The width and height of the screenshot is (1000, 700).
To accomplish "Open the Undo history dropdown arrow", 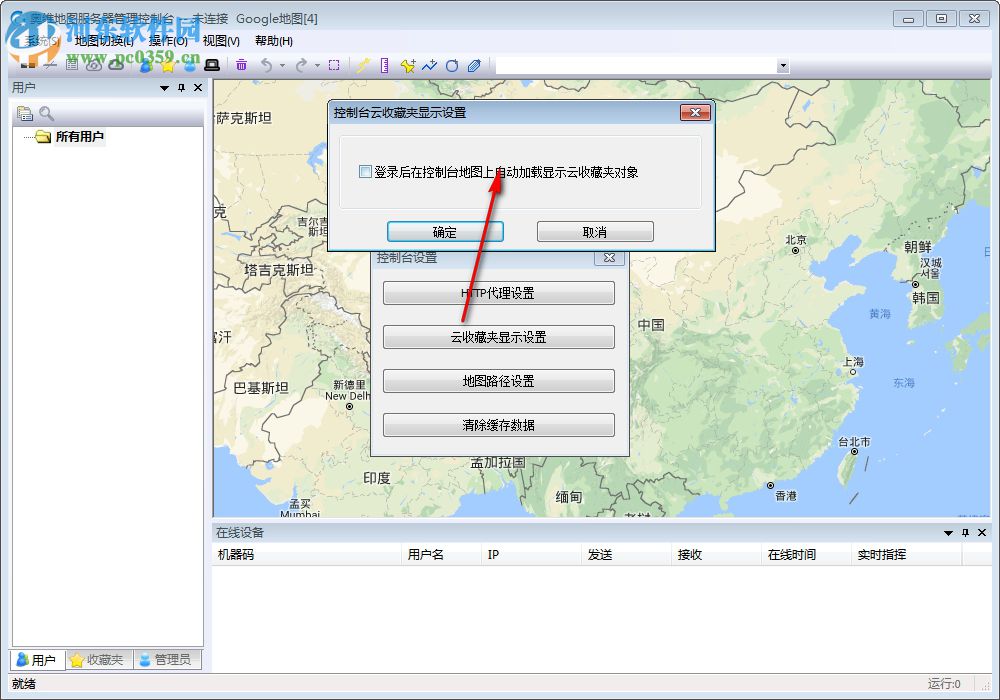I will [x=281, y=65].
